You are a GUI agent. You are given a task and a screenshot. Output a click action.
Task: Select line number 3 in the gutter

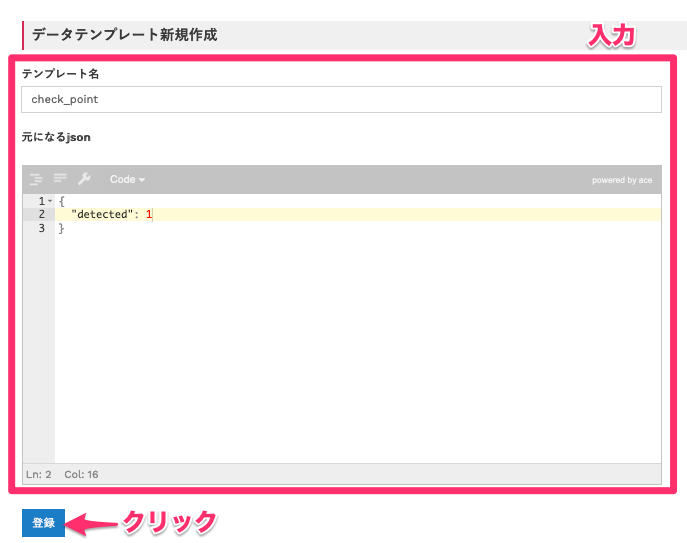[42, 228]
